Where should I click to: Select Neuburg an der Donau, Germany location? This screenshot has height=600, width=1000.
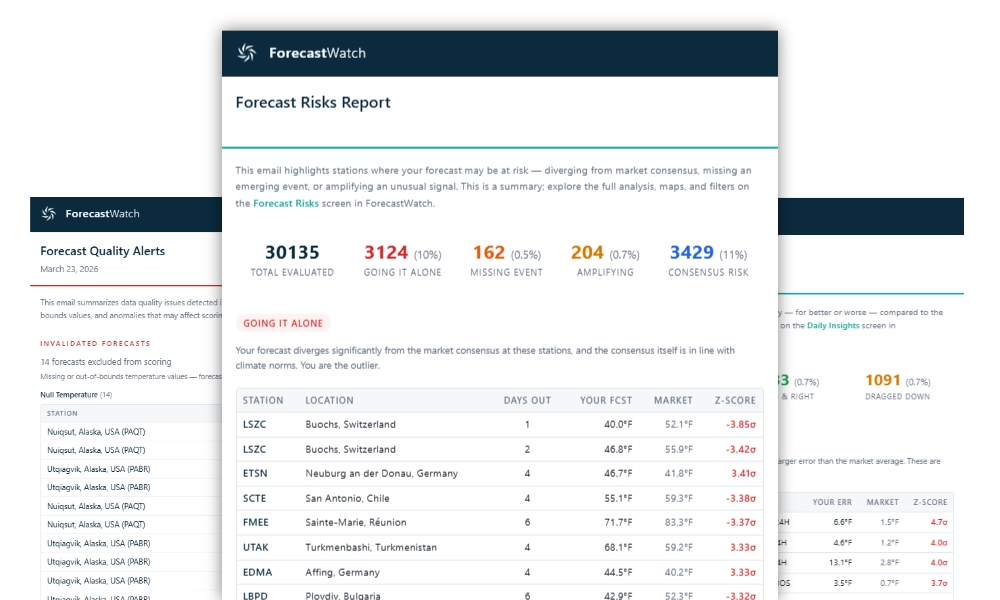click(381, 474)
